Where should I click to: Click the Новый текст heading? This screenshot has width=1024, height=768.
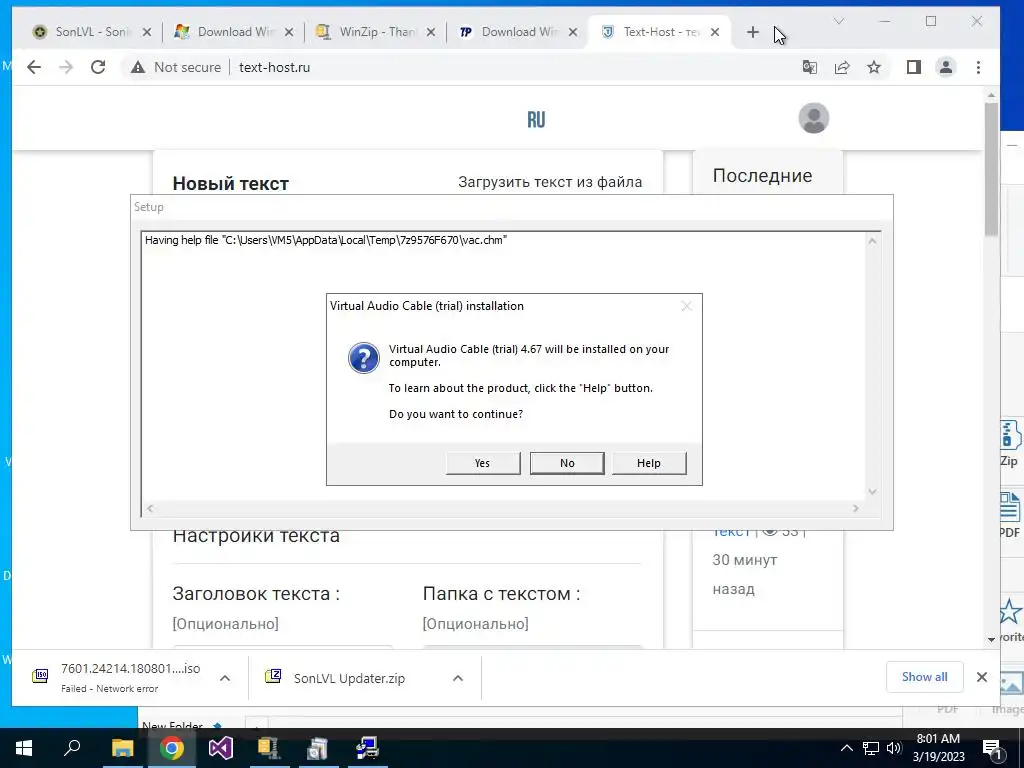(231, 184)
